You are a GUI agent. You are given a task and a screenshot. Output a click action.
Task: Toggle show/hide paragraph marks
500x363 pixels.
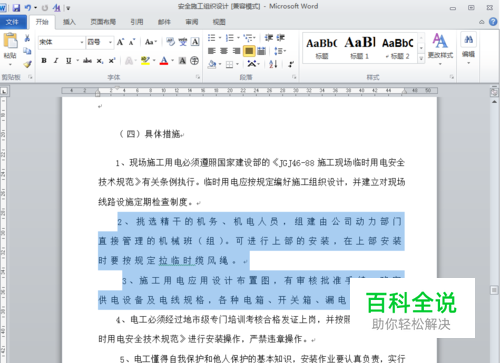pos(291,64)
